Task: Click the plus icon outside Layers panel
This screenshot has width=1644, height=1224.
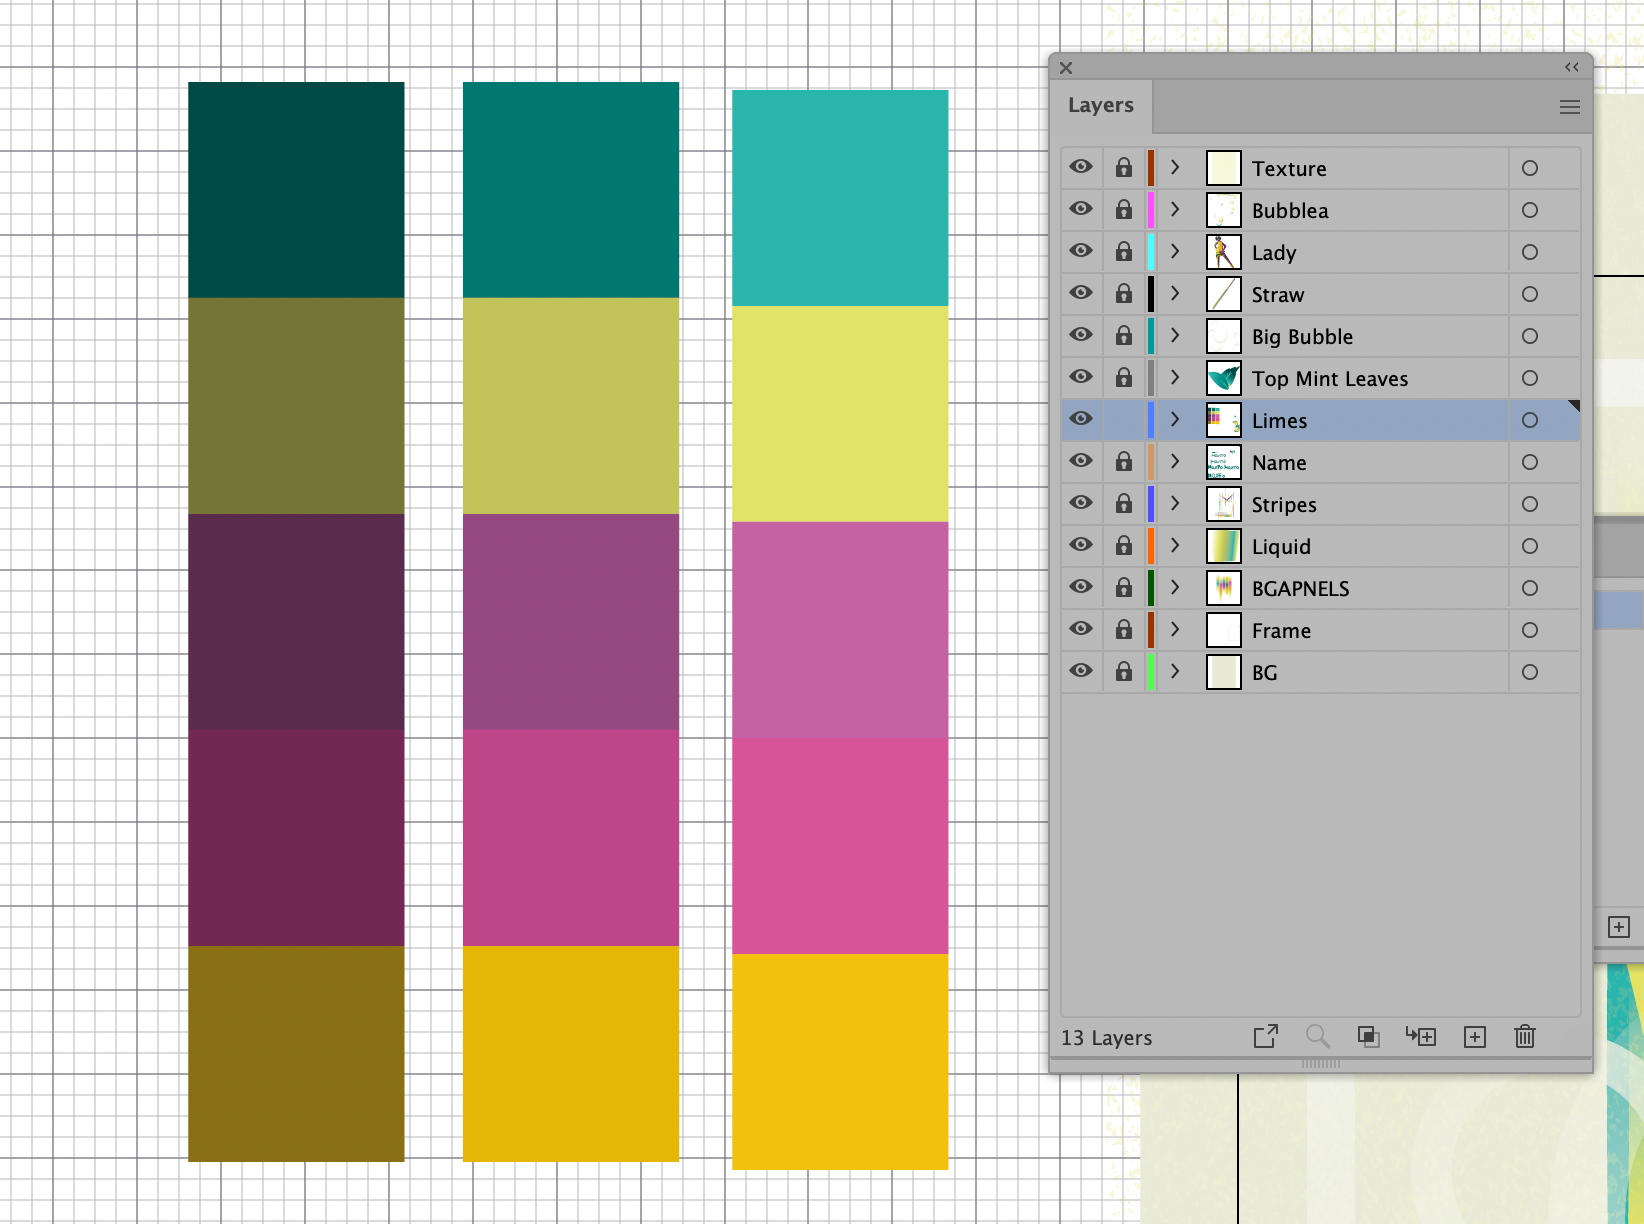Action: [x=1619, y=927]
